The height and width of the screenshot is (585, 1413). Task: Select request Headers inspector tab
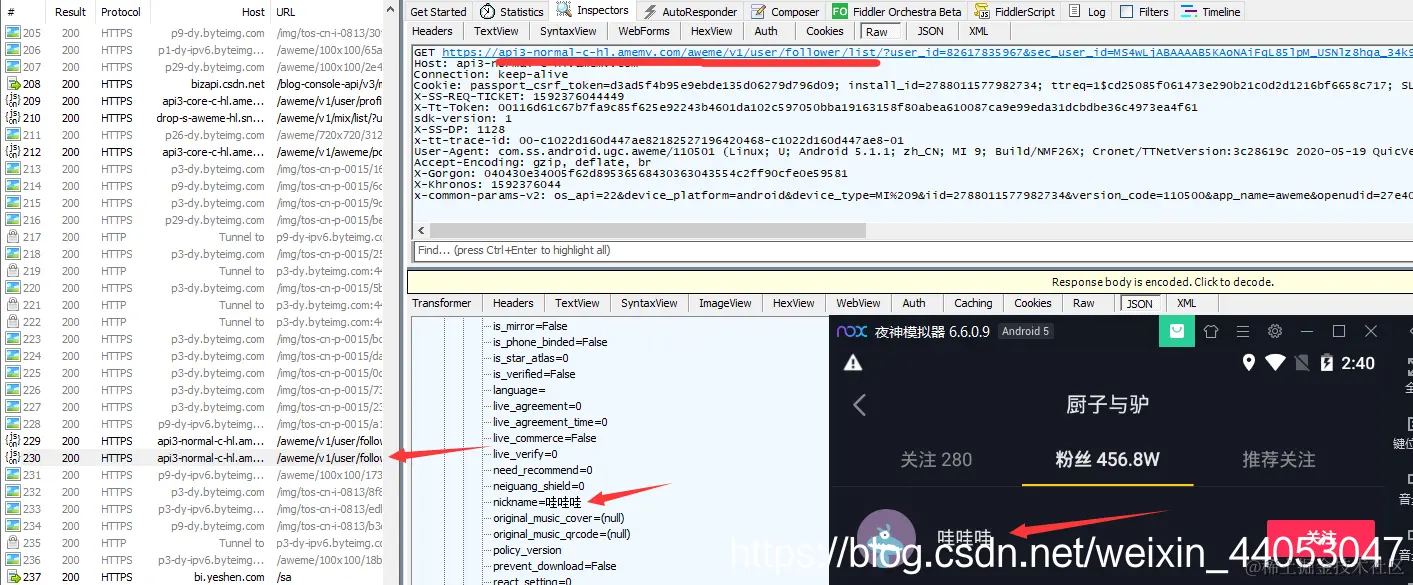coord(432,31)
